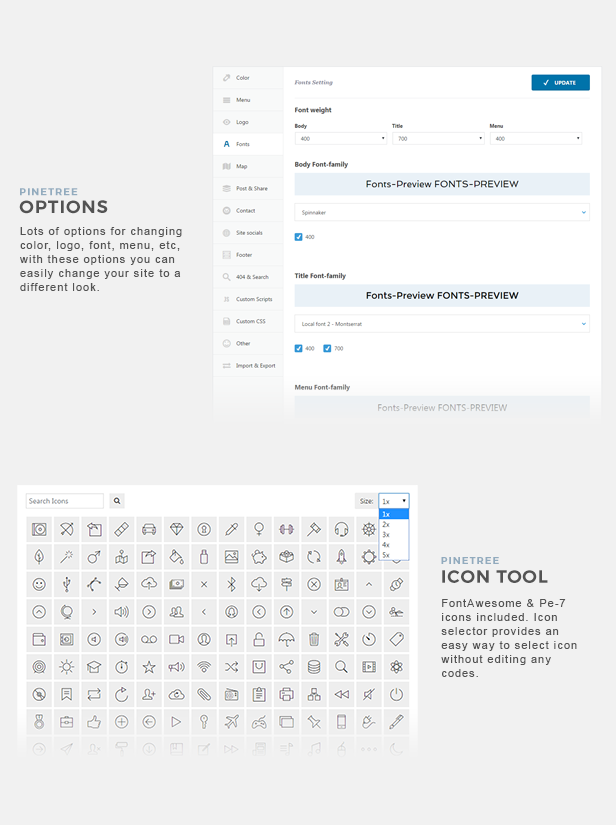Focus the Search Icons input field
Image resolution: width=616 pixels, height=825 pixels.
coord(65,501)
